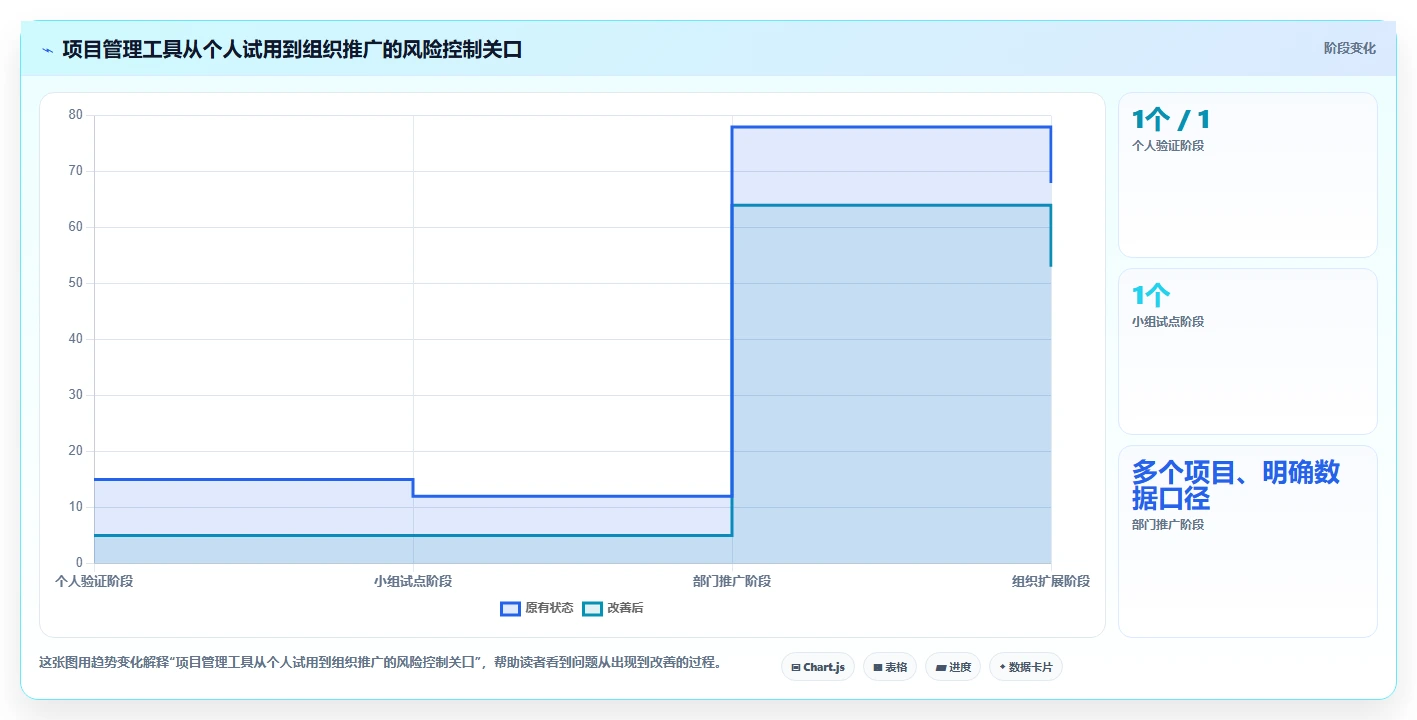Click the 1个 value in 小组试点阶段 card

pos(1151,296)
